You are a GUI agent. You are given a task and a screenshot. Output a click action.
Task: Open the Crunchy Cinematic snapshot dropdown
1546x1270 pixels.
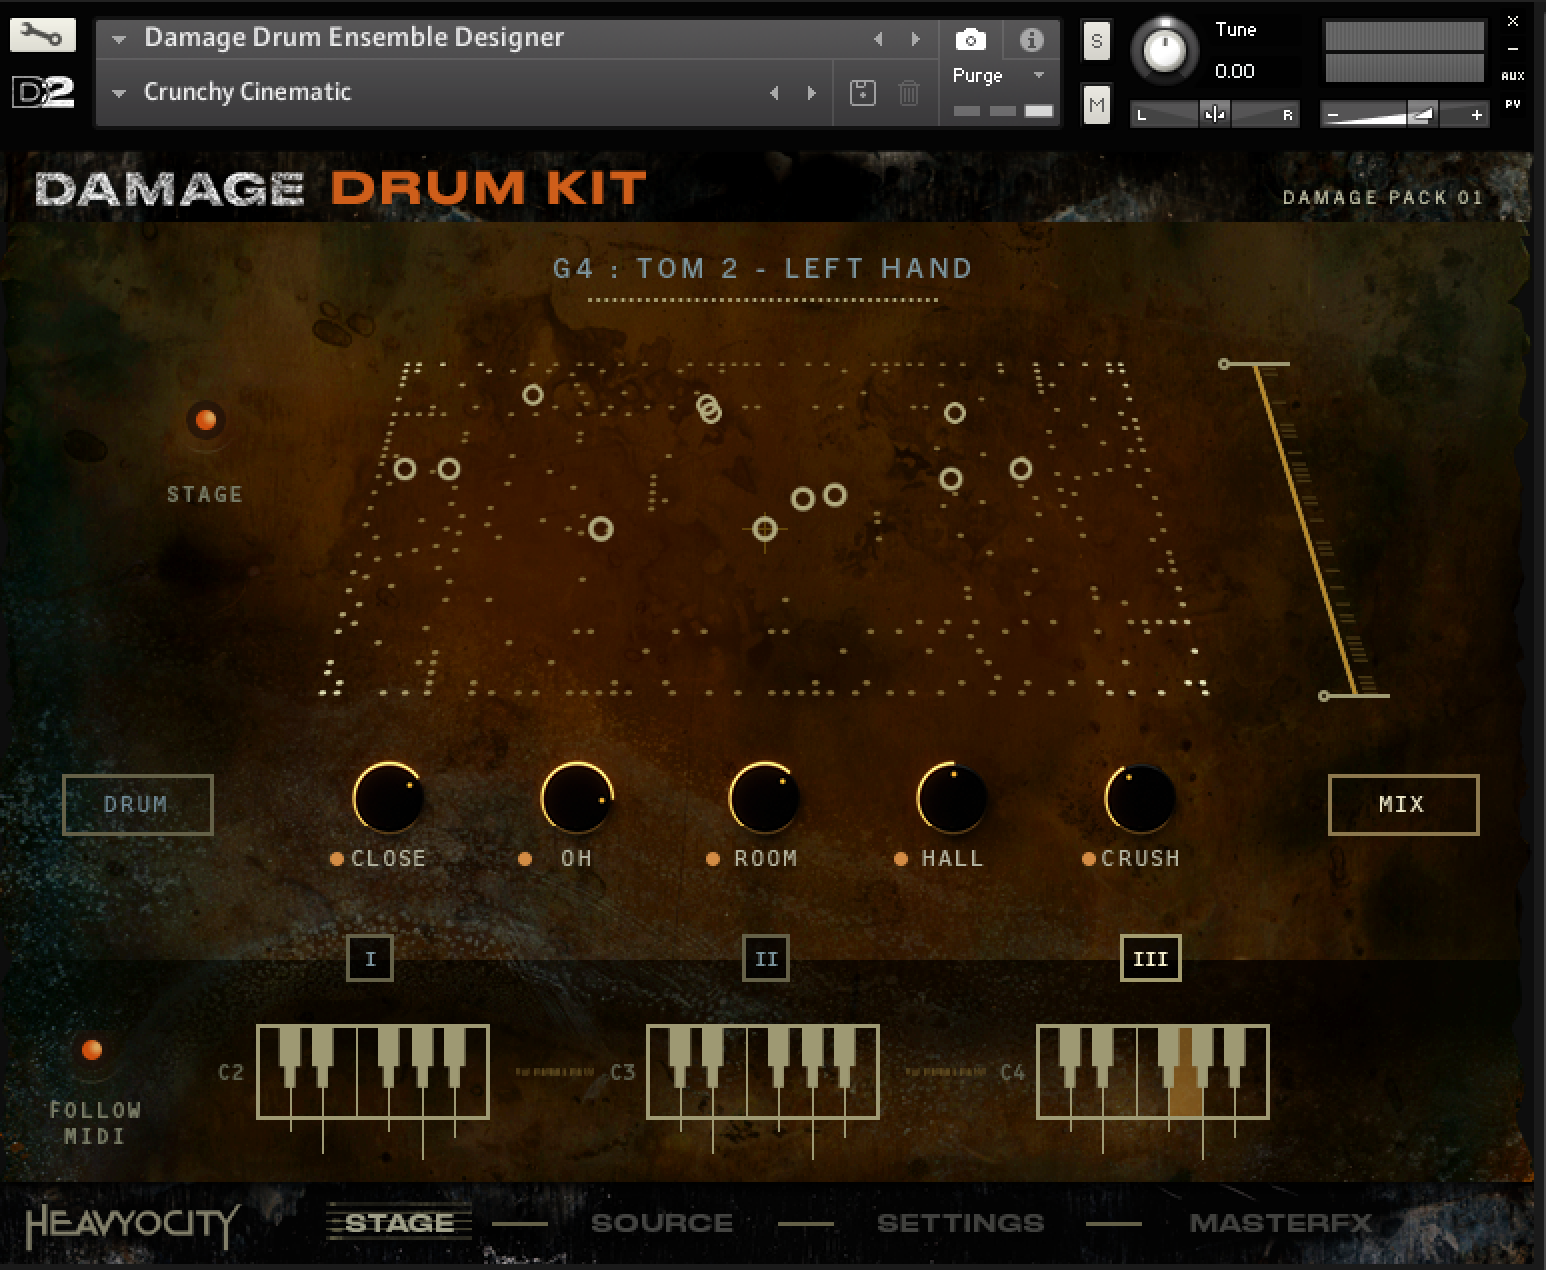point(119,94)
